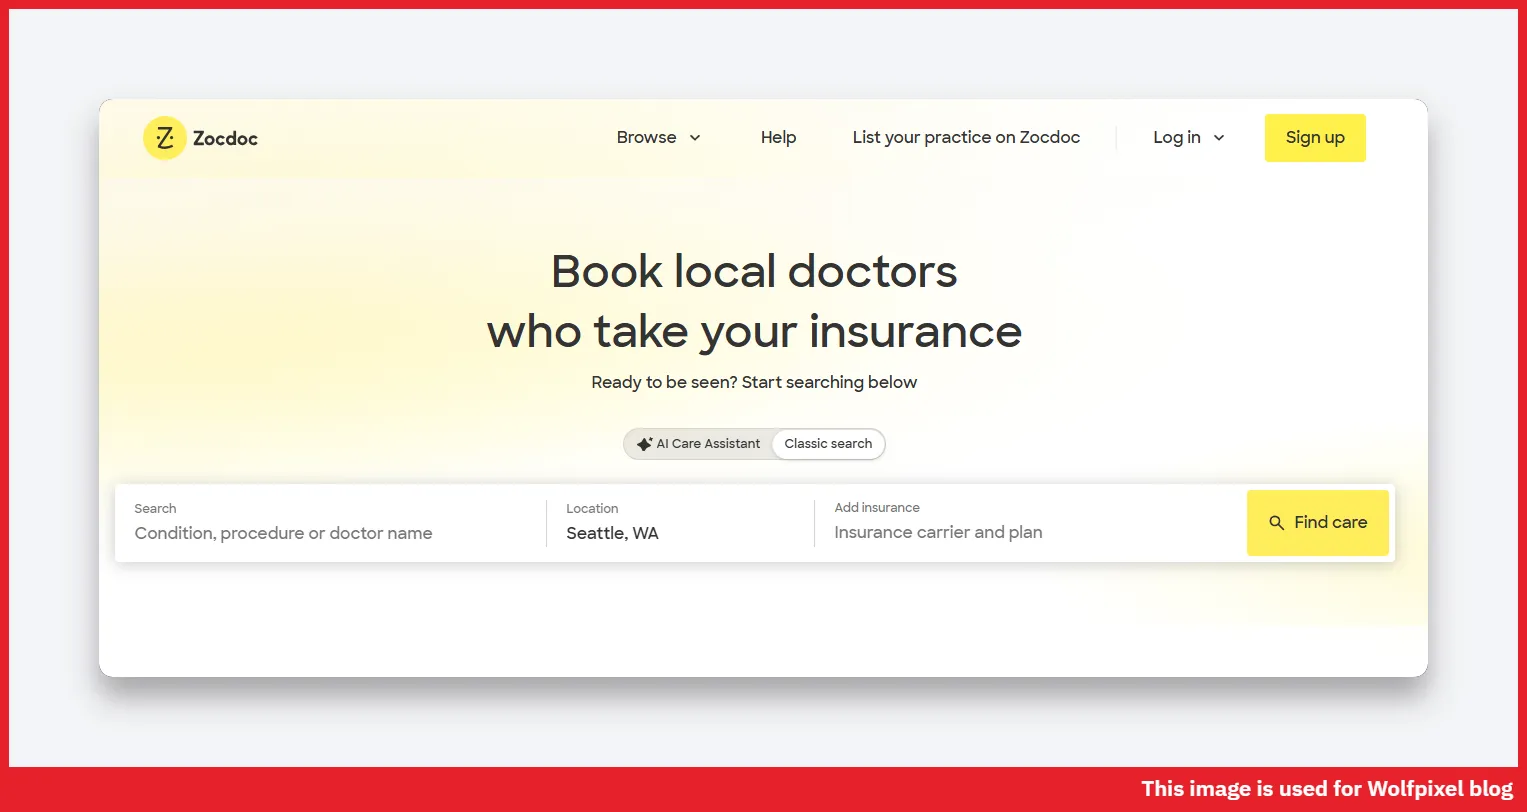Click the Location field showing Seattle, WA
The width and height of the screenshot is (1527, 812).
click(x=680, y=523)
